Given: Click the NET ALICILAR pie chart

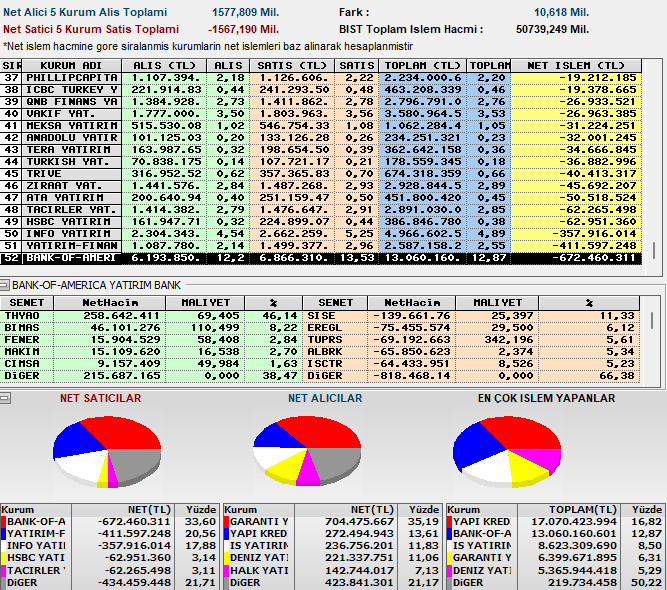Looking at the screenshot, I should (x=307, y=451).
